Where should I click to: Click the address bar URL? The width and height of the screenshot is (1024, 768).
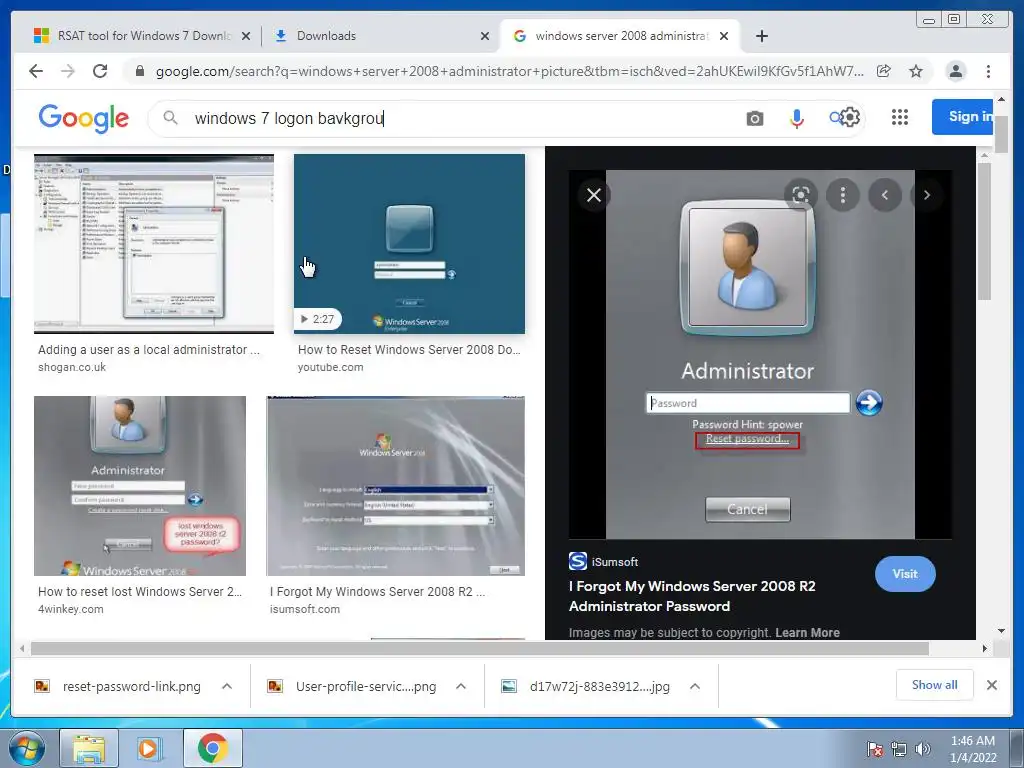[x=509, y=71]
